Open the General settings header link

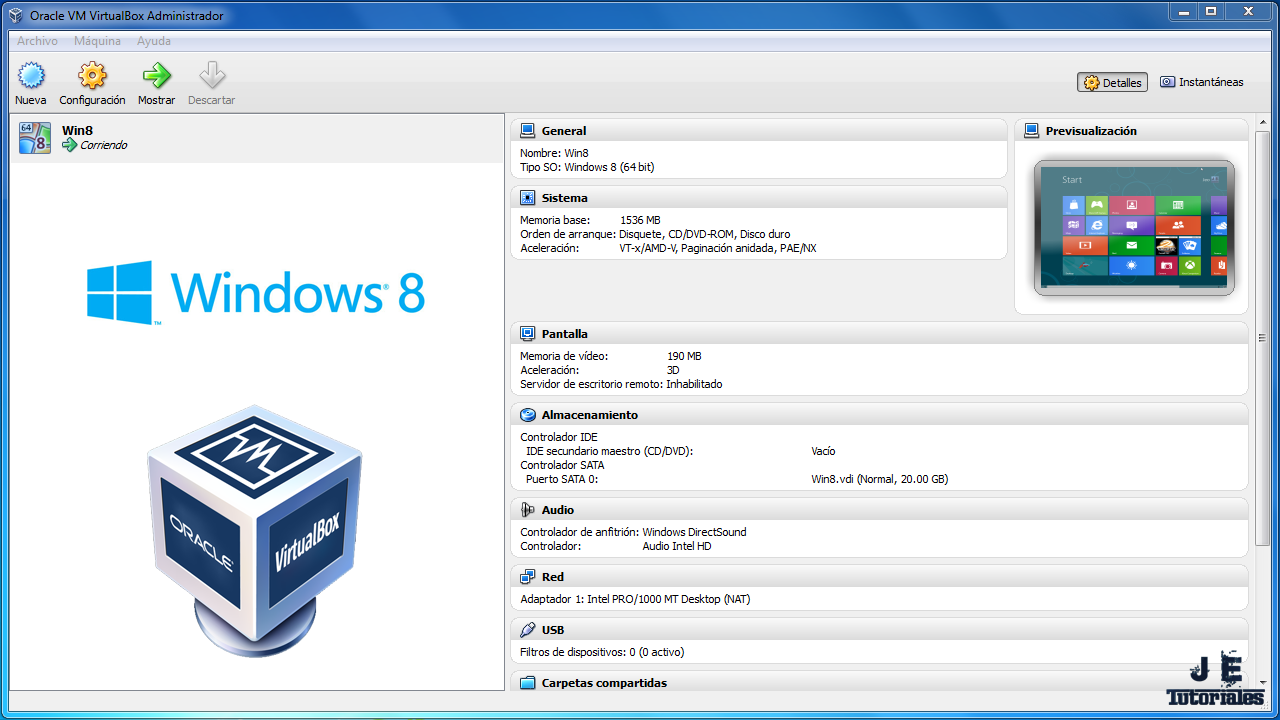[564, 131]
